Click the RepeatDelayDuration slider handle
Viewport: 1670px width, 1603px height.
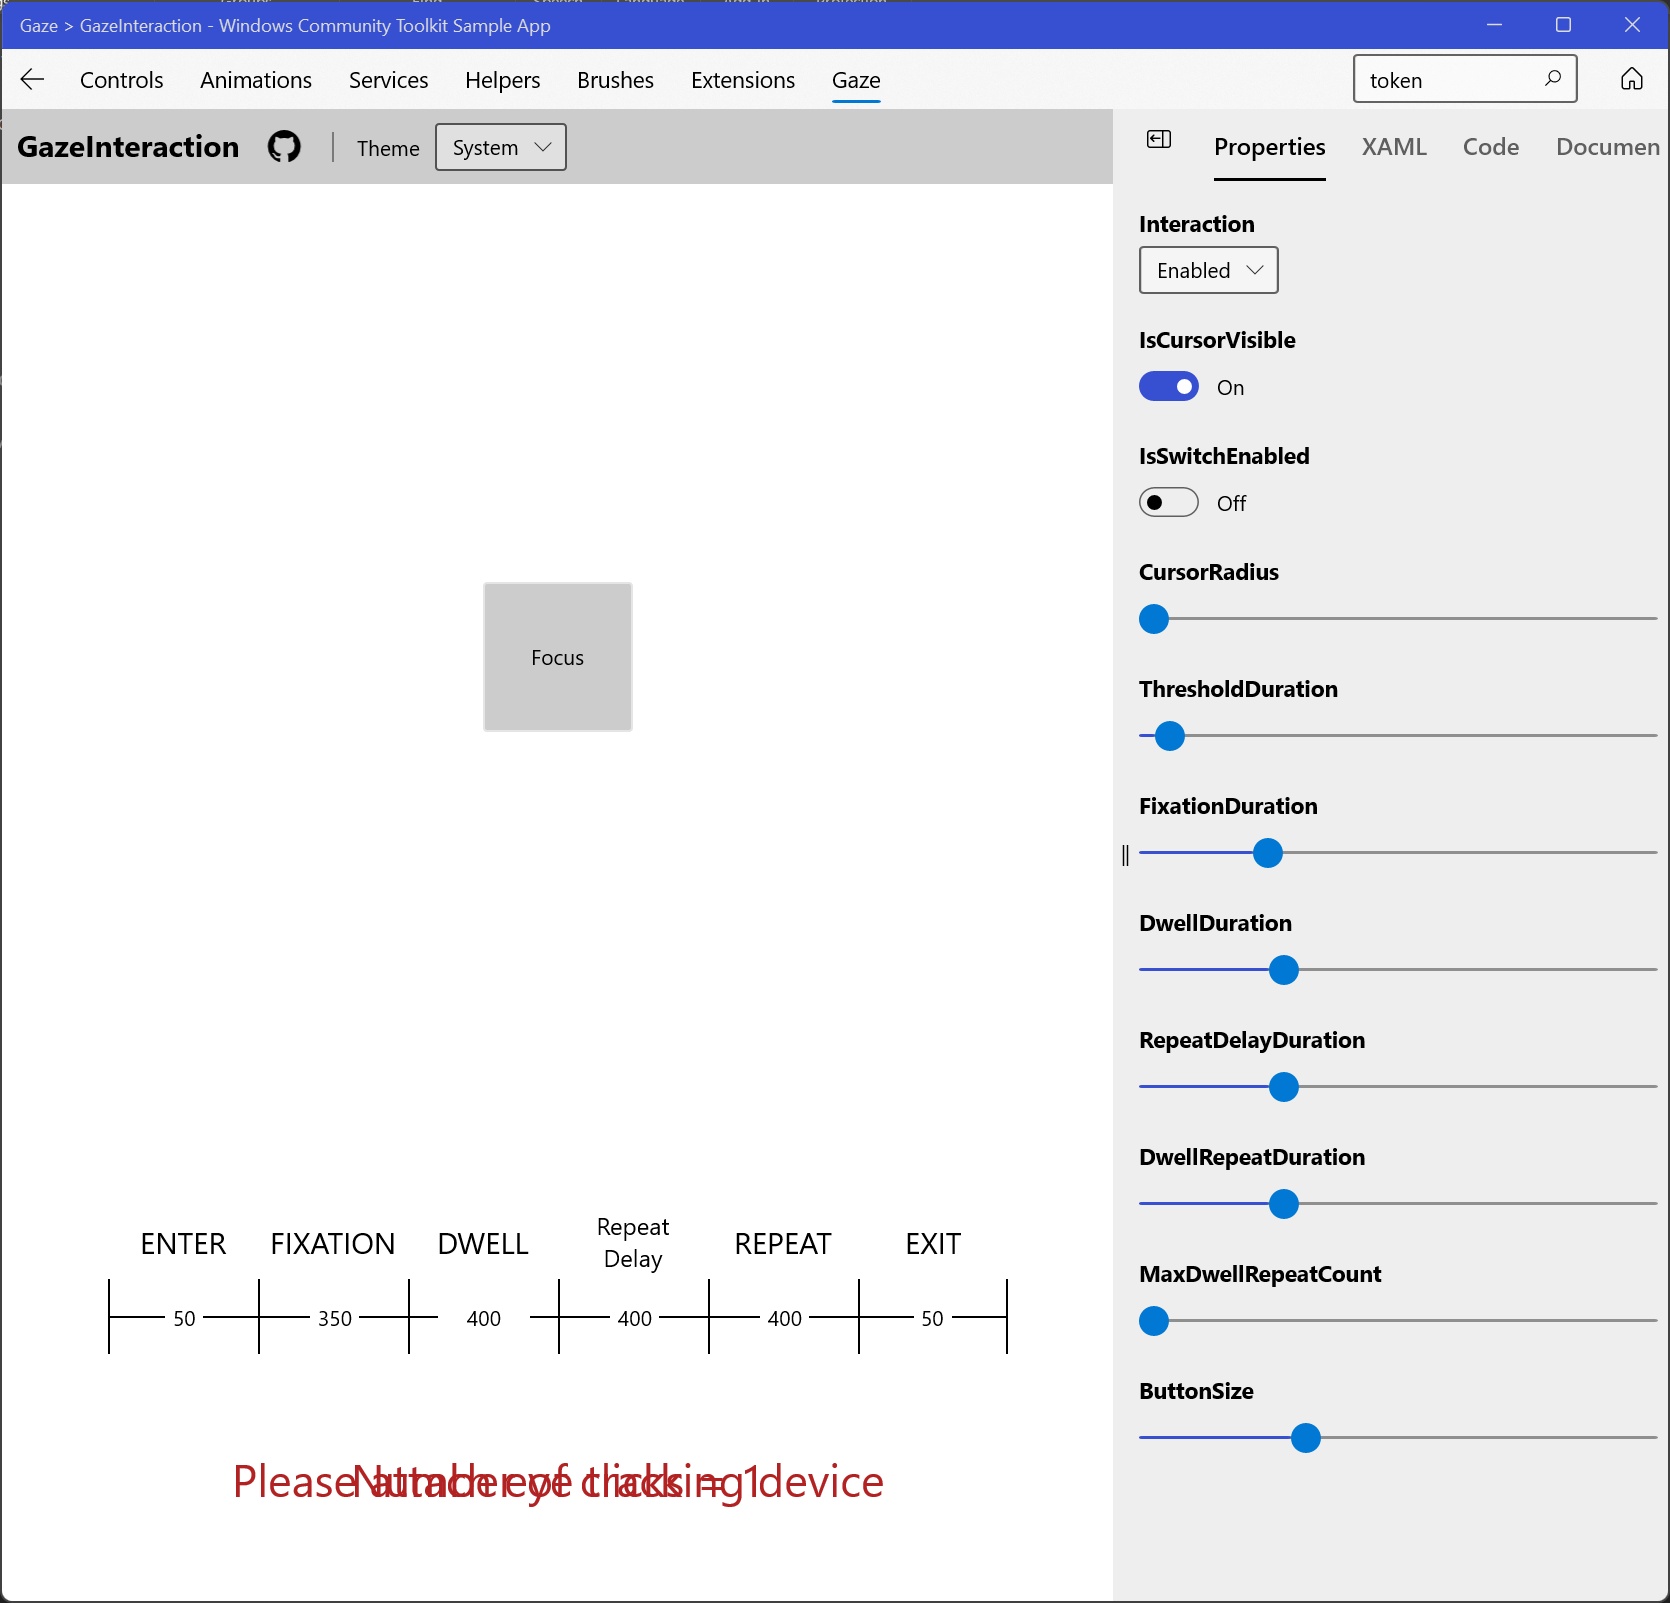(x=1284, y=1087)
